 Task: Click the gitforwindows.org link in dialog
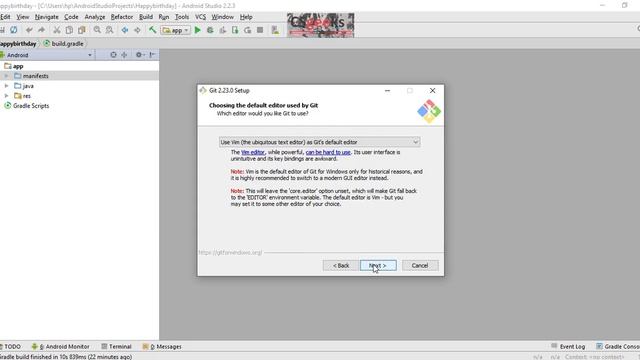pos(230,253)
